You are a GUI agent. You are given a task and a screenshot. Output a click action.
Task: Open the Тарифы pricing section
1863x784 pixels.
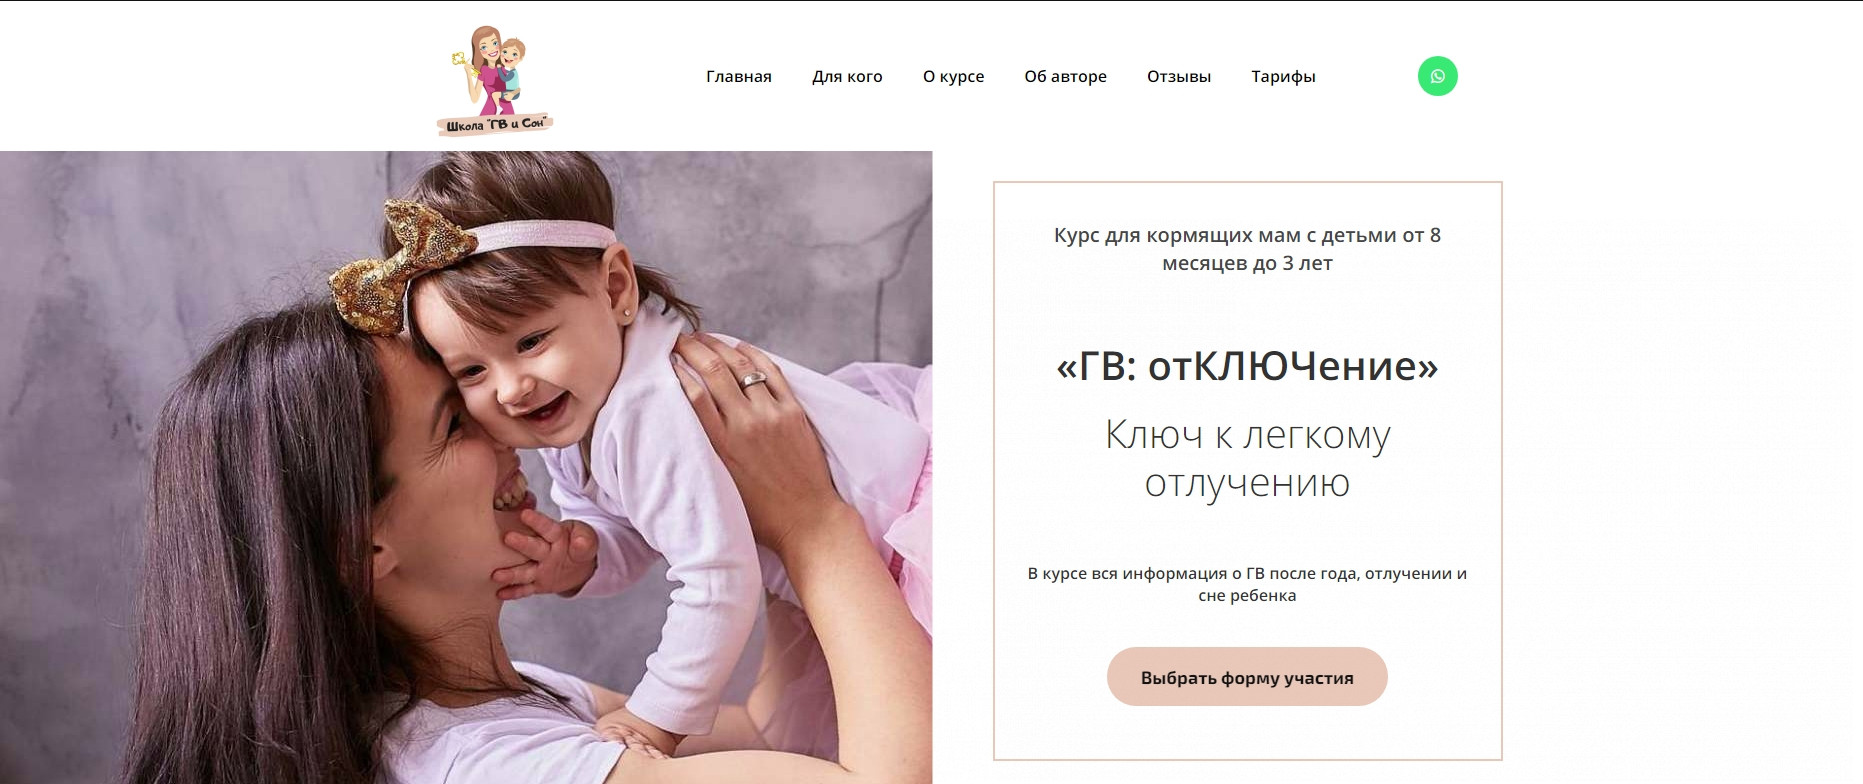[1283, 76]
